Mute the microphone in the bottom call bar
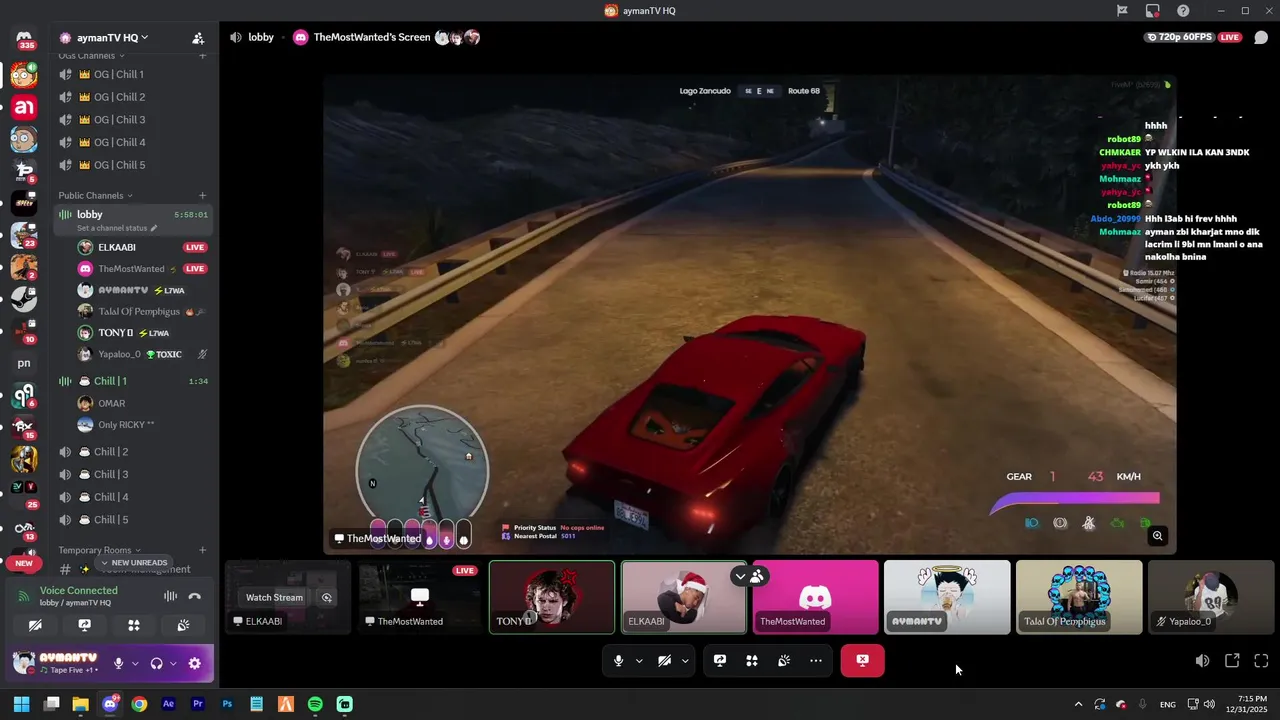This screenshot has height=720, width=1280. click(618, 661)
